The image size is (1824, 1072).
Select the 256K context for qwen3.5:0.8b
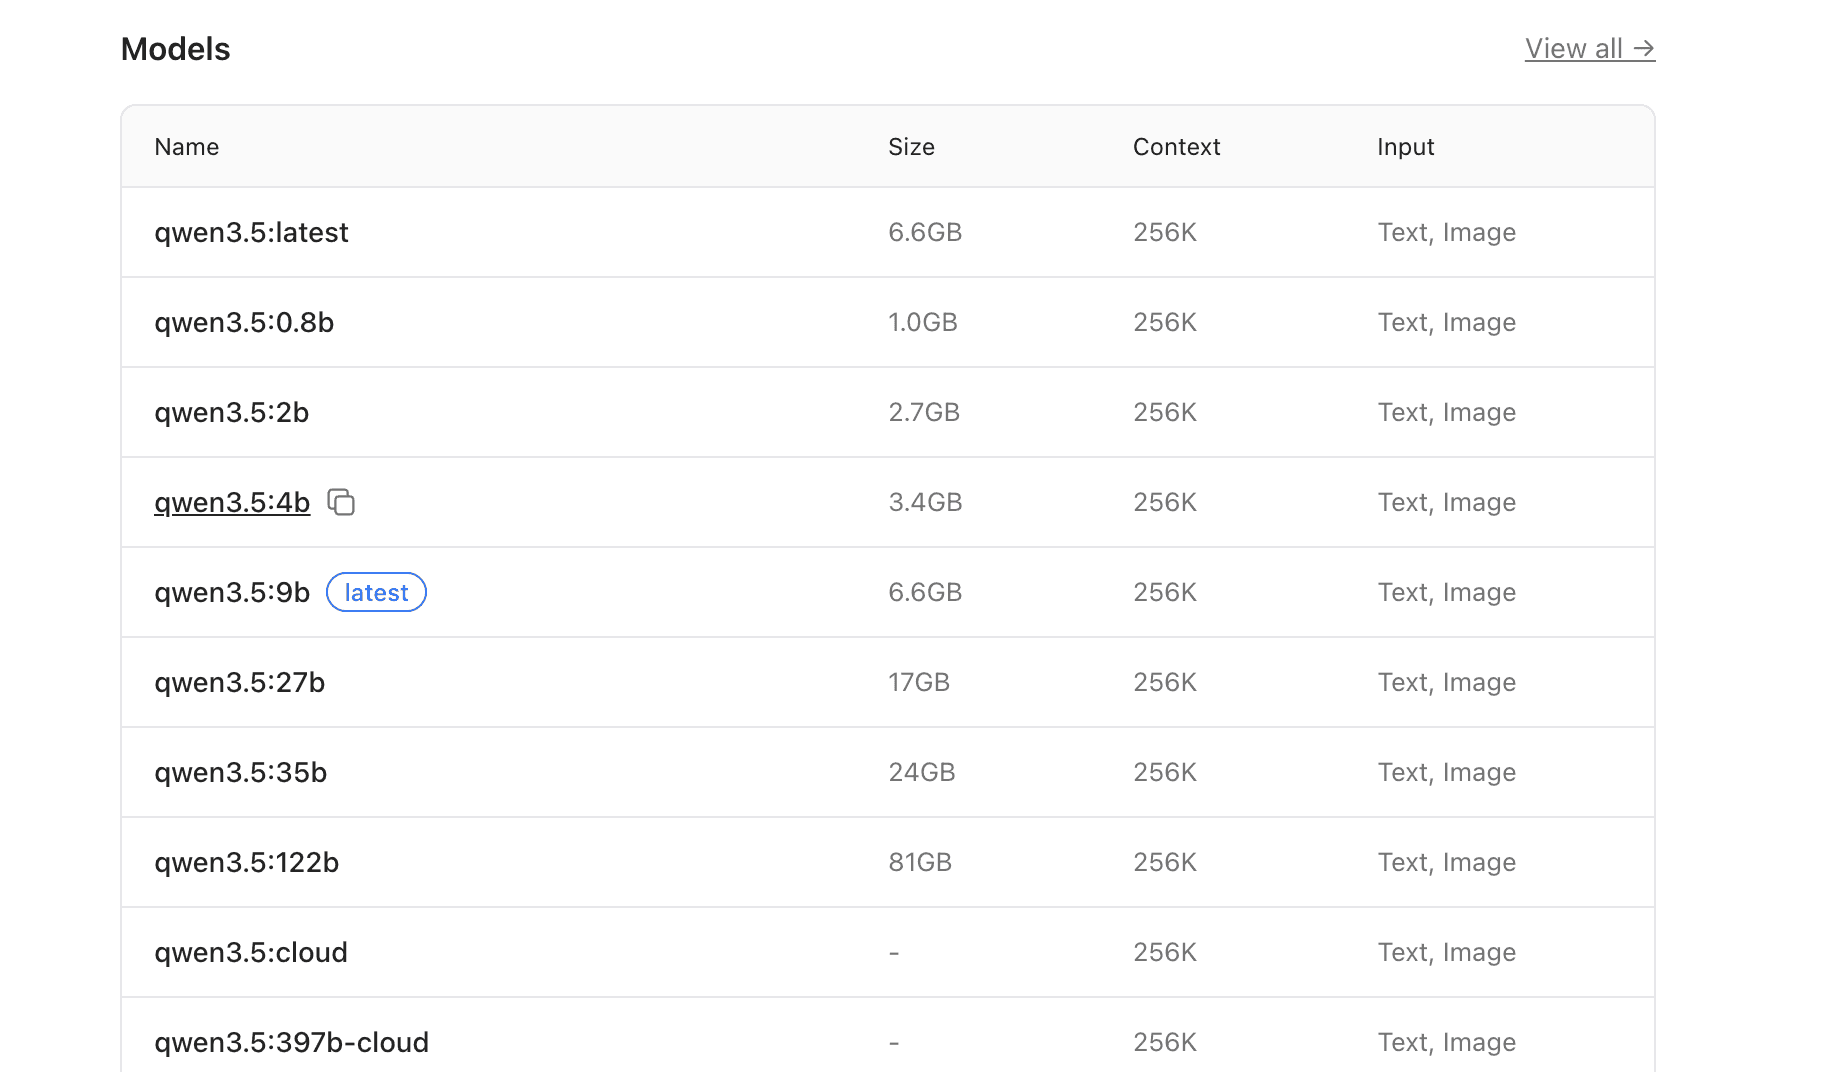coord(1165,322)
